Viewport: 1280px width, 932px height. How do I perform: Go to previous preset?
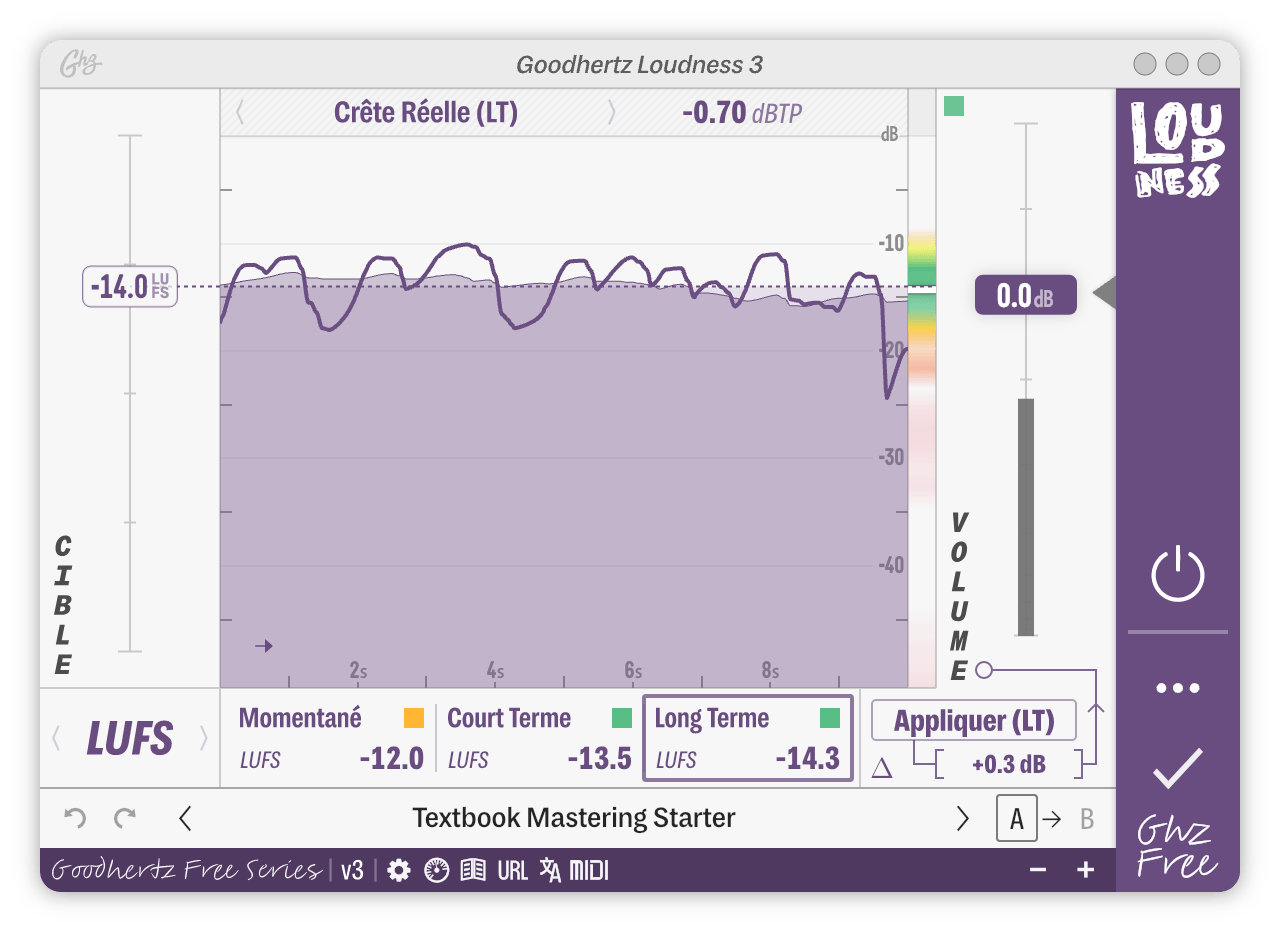pos(185,818)
